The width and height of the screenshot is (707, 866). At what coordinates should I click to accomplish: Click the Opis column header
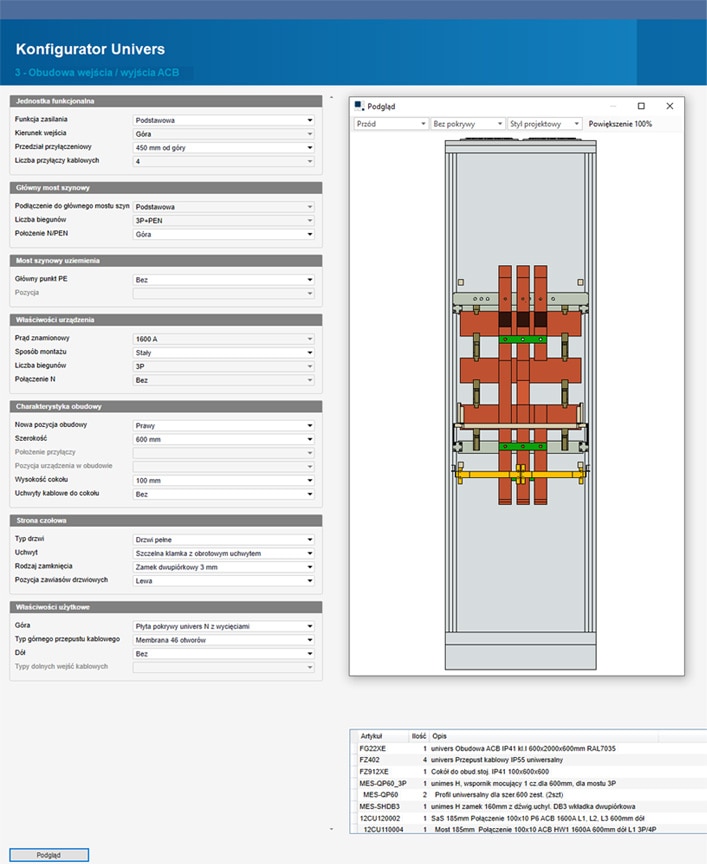(442, 735)
